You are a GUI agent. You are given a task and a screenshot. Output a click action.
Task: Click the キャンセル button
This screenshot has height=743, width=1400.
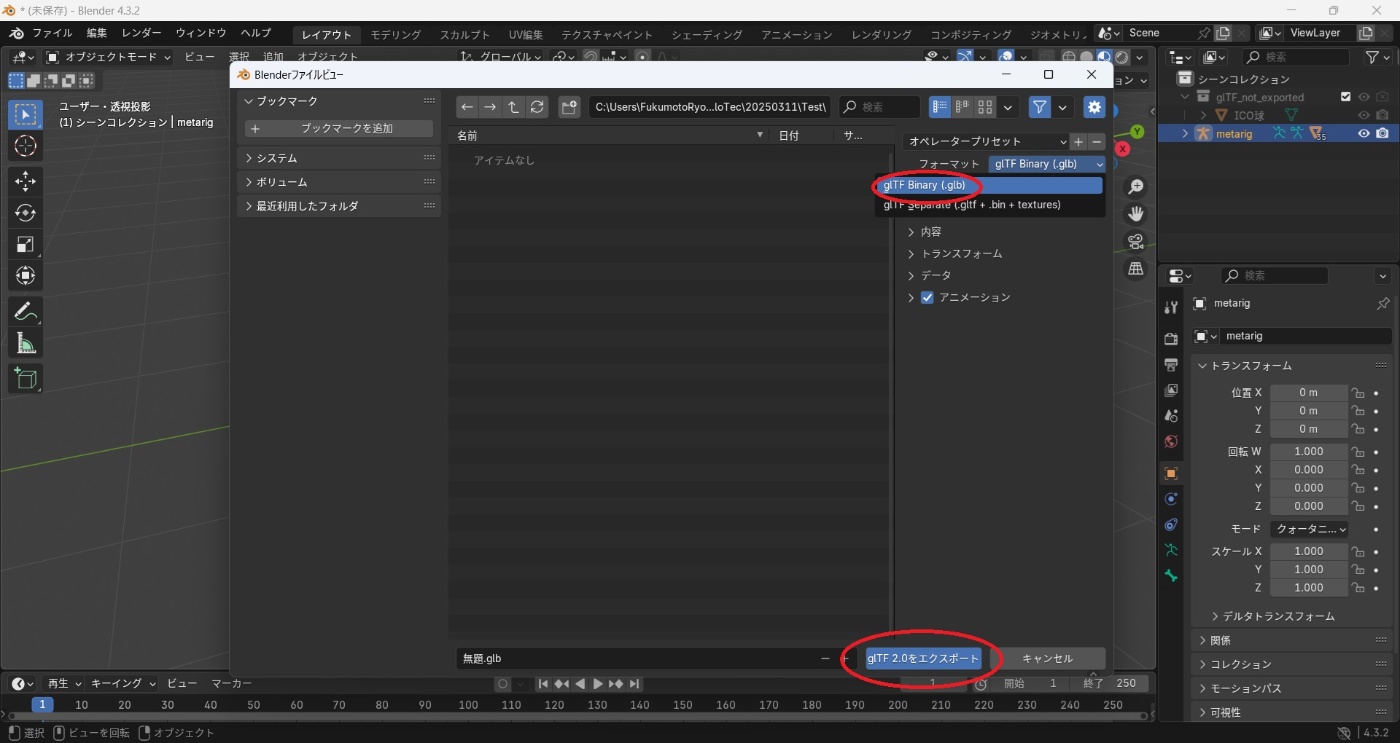pyautogui.click(x=1047, y=658)
